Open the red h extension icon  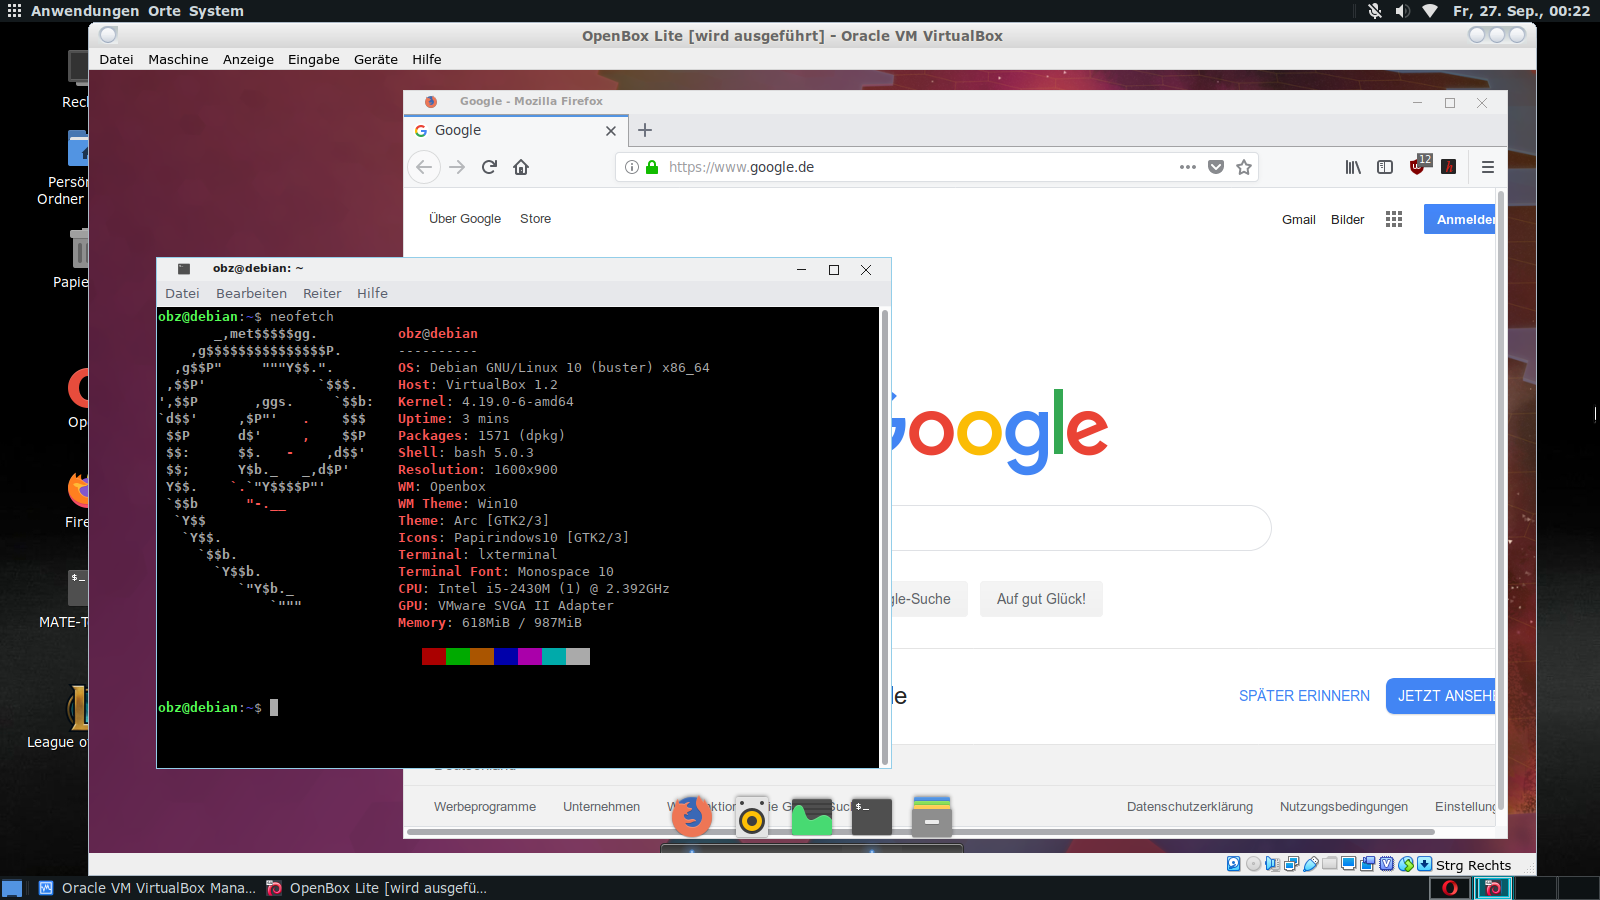[1449, 167]
